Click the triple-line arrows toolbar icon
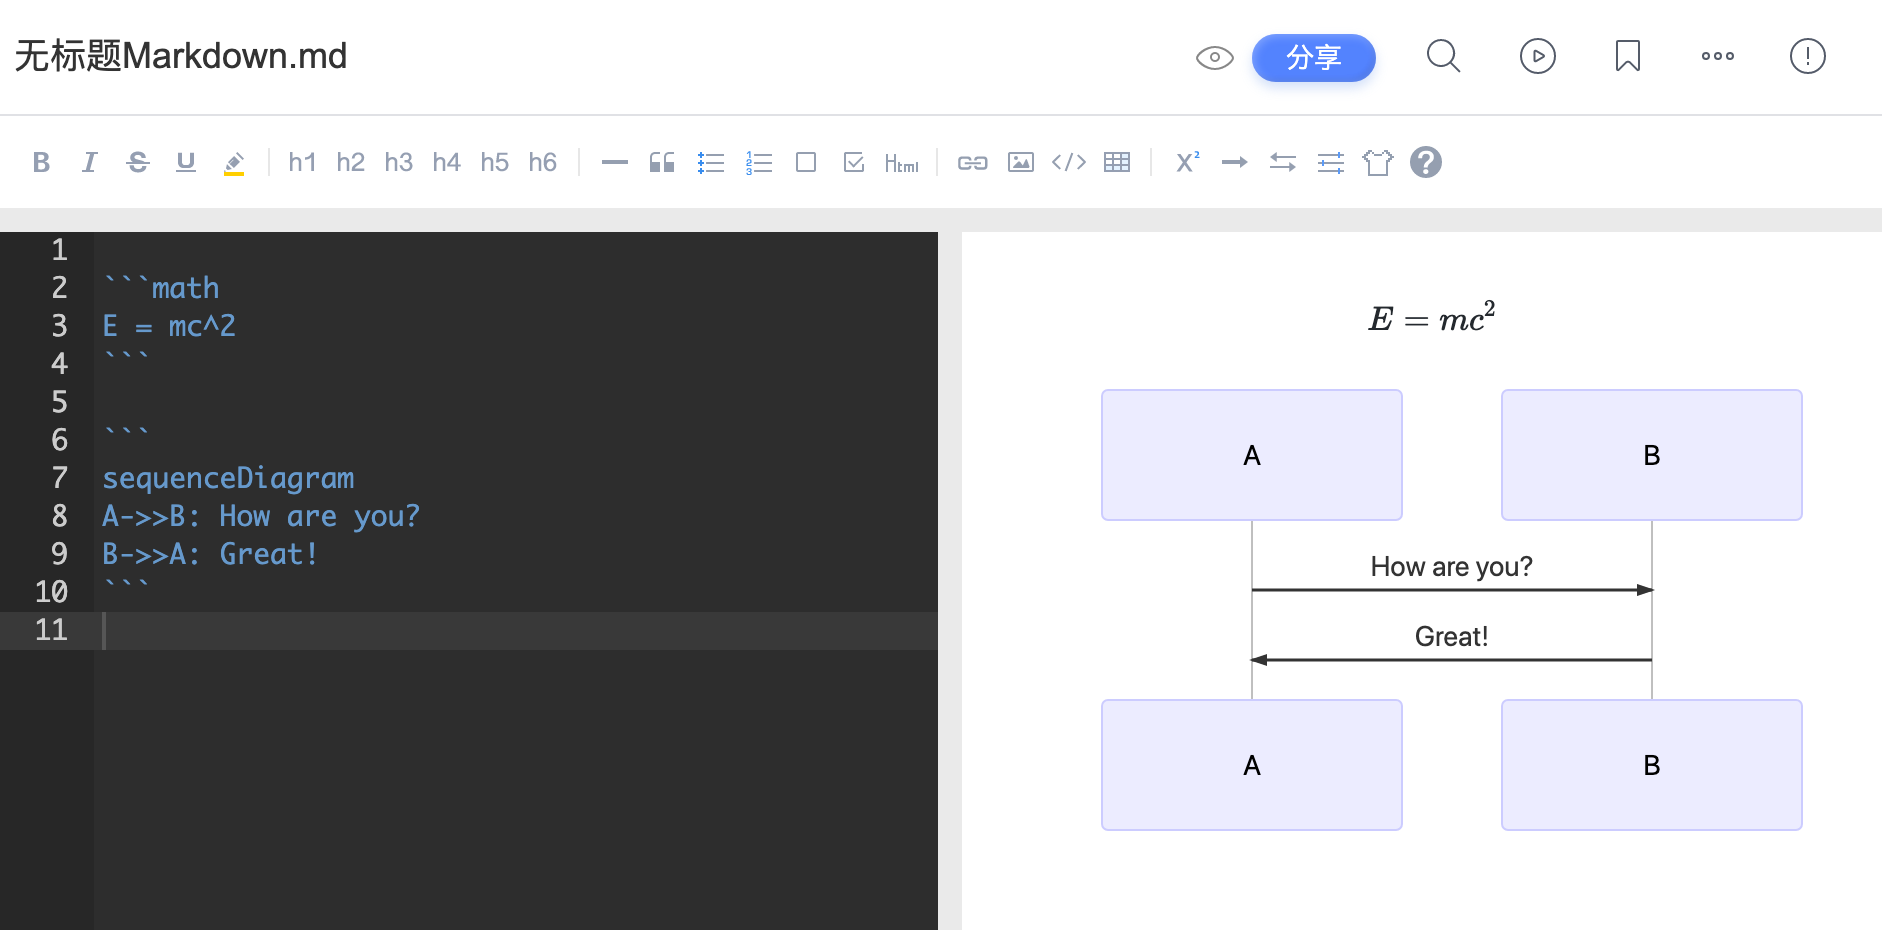This screenshot has width=1882, height=930. [x=1331, y=162]
